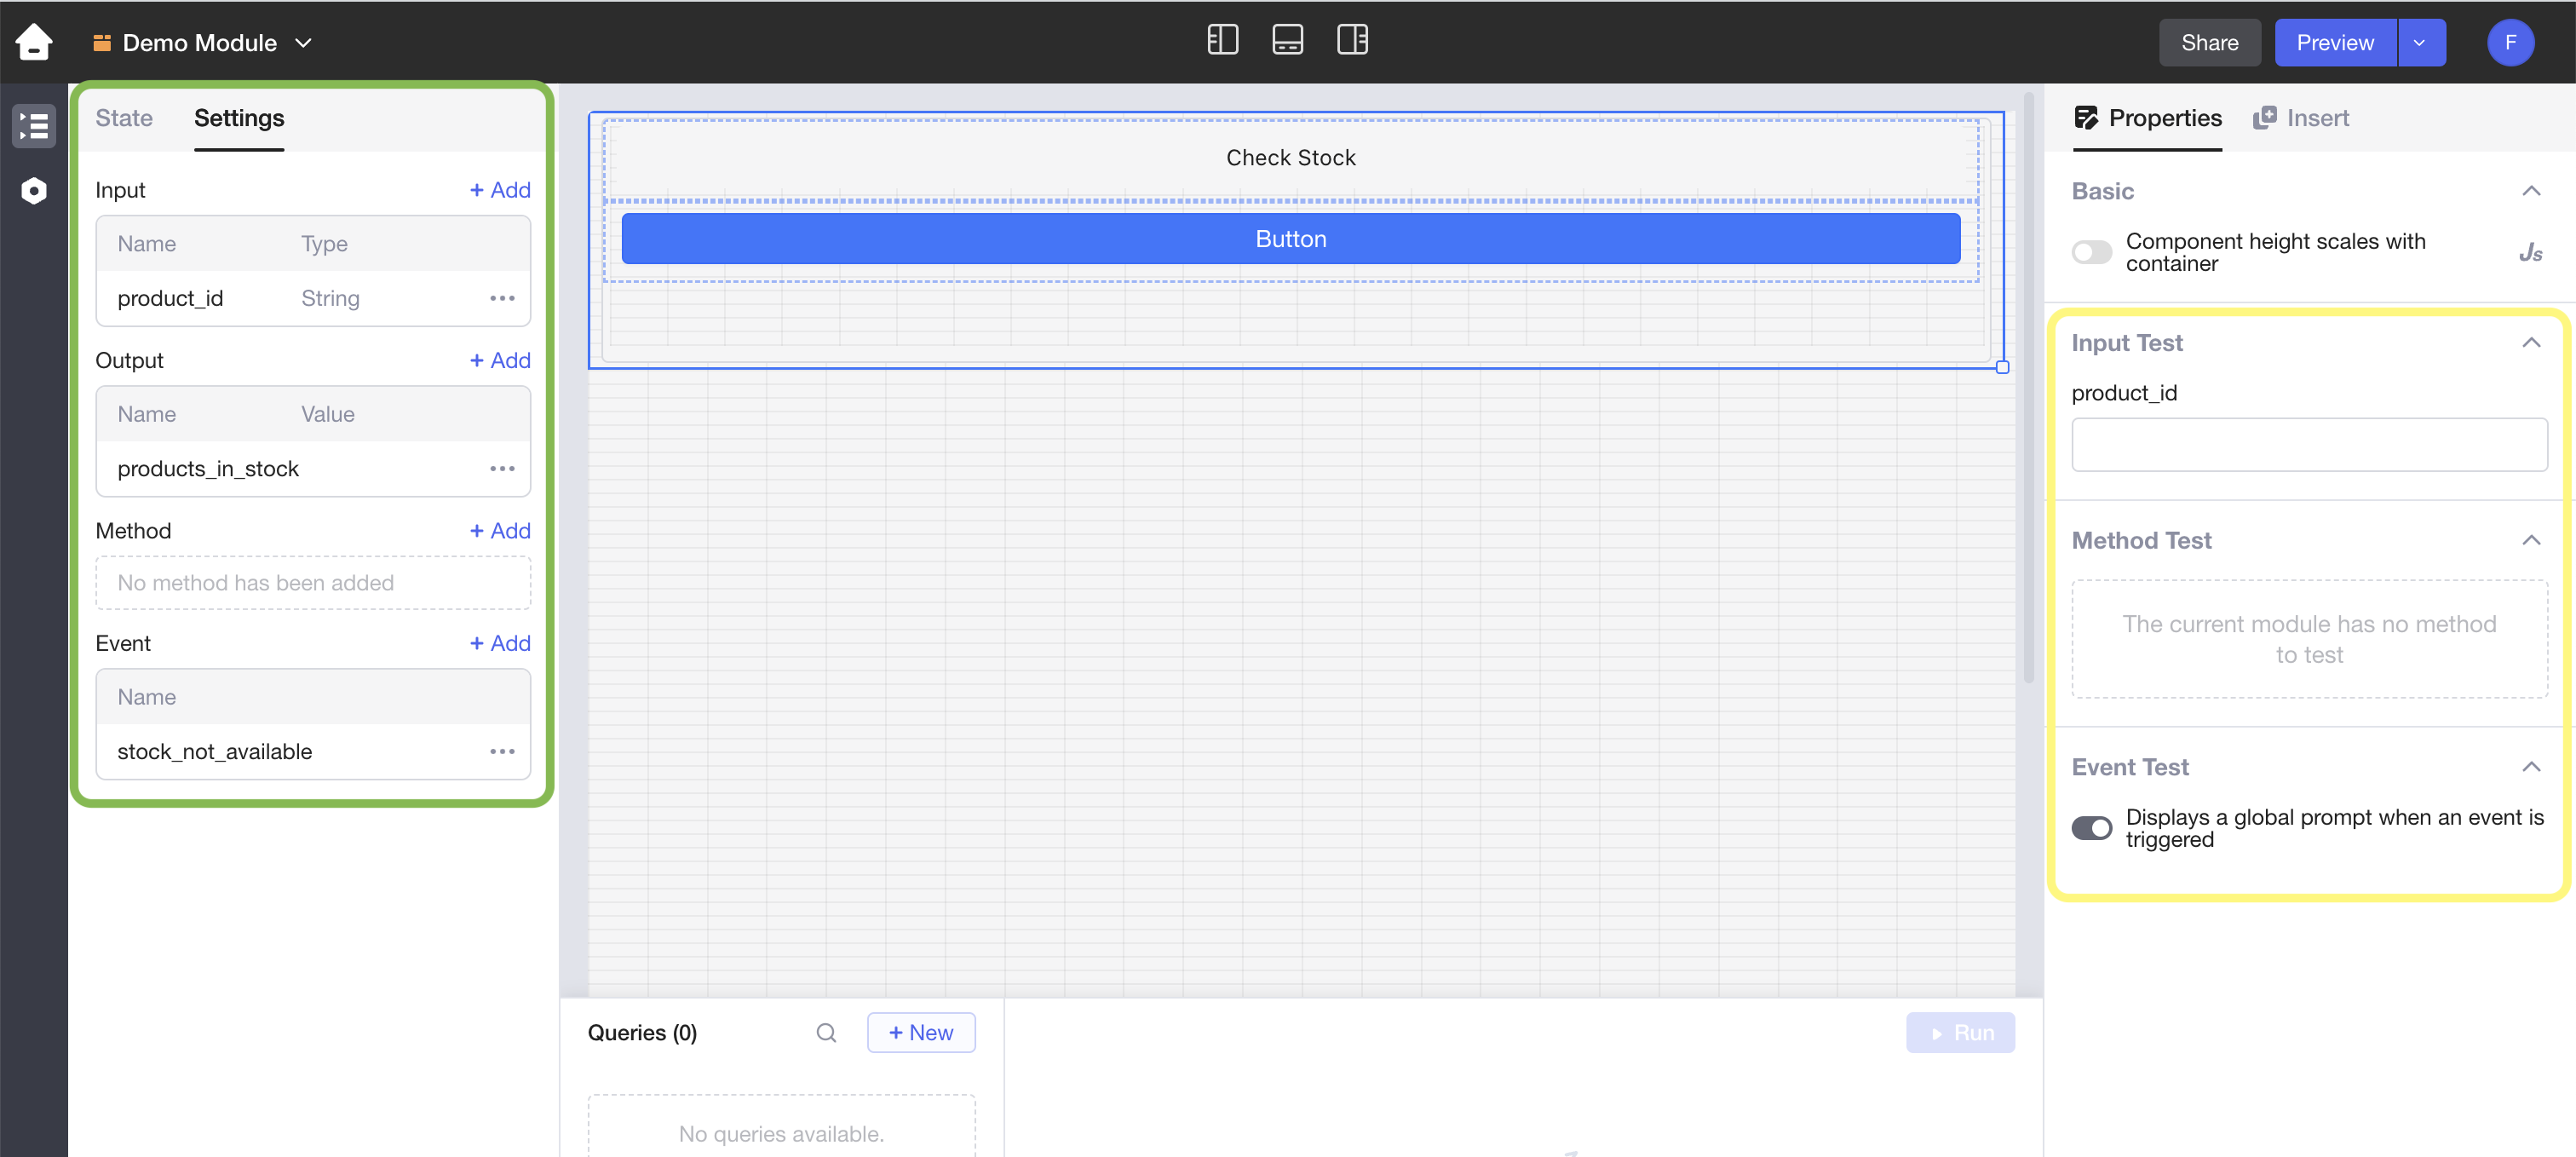2576x1157 pixels.
Task: Collapse the Method Test section
Action: tap(2531, 541)
